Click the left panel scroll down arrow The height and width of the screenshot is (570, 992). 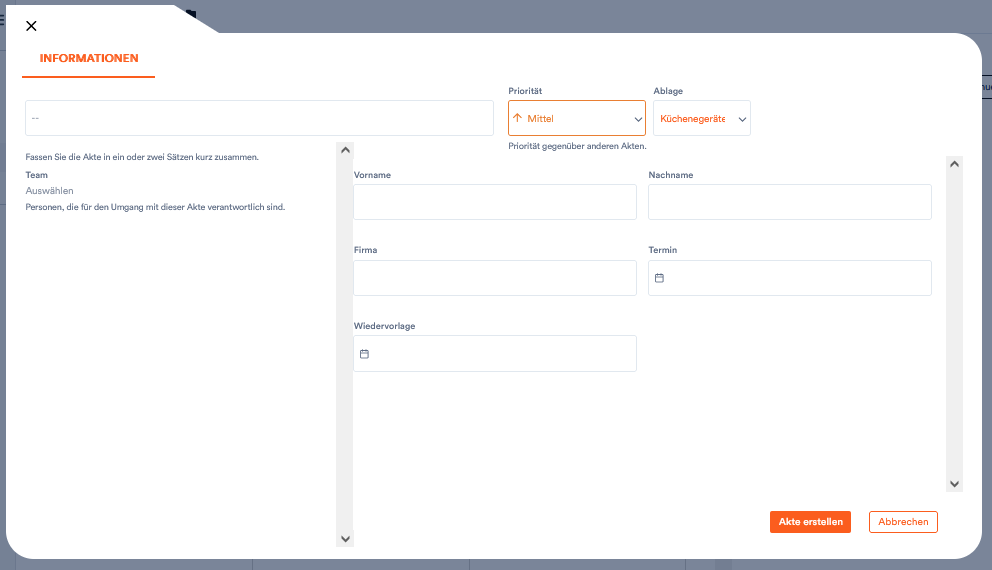(x=345, y=539)
